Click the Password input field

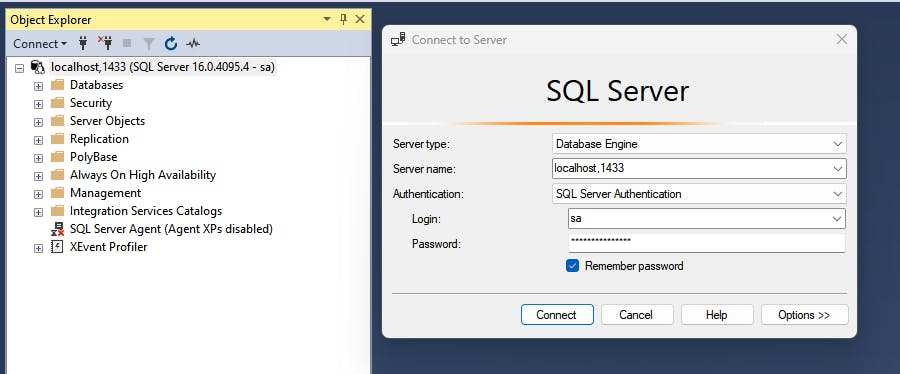pyautogui.click(x=707, y=243)
